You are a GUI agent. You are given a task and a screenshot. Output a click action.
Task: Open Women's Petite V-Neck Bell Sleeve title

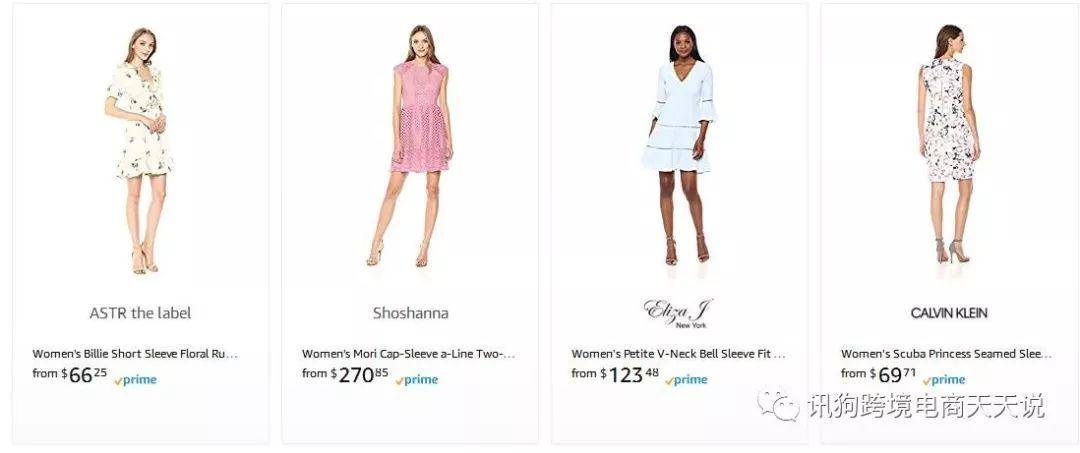[678, 354]
